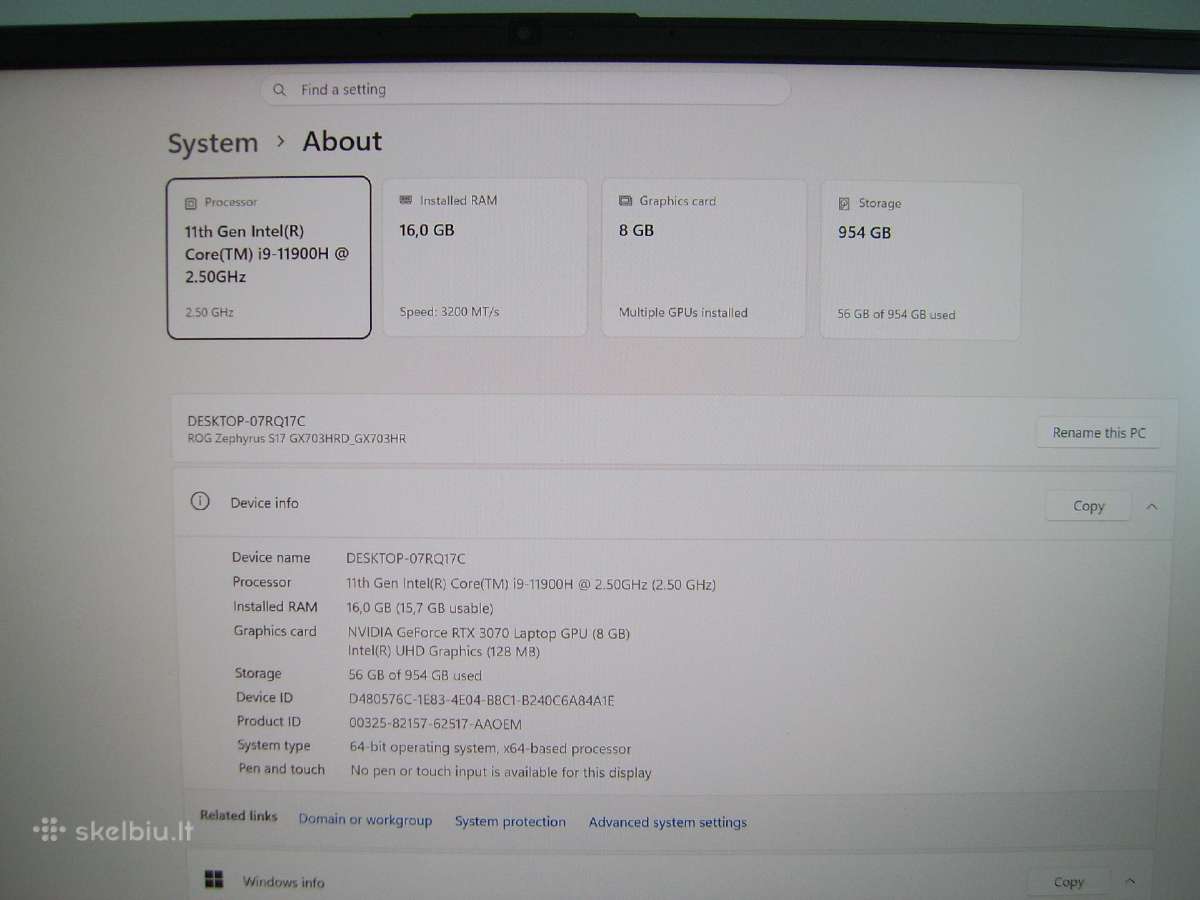Click the Device info section header text
Image resolution: width=1200 pixels, height=900 pixels.
tap(264, 503)
